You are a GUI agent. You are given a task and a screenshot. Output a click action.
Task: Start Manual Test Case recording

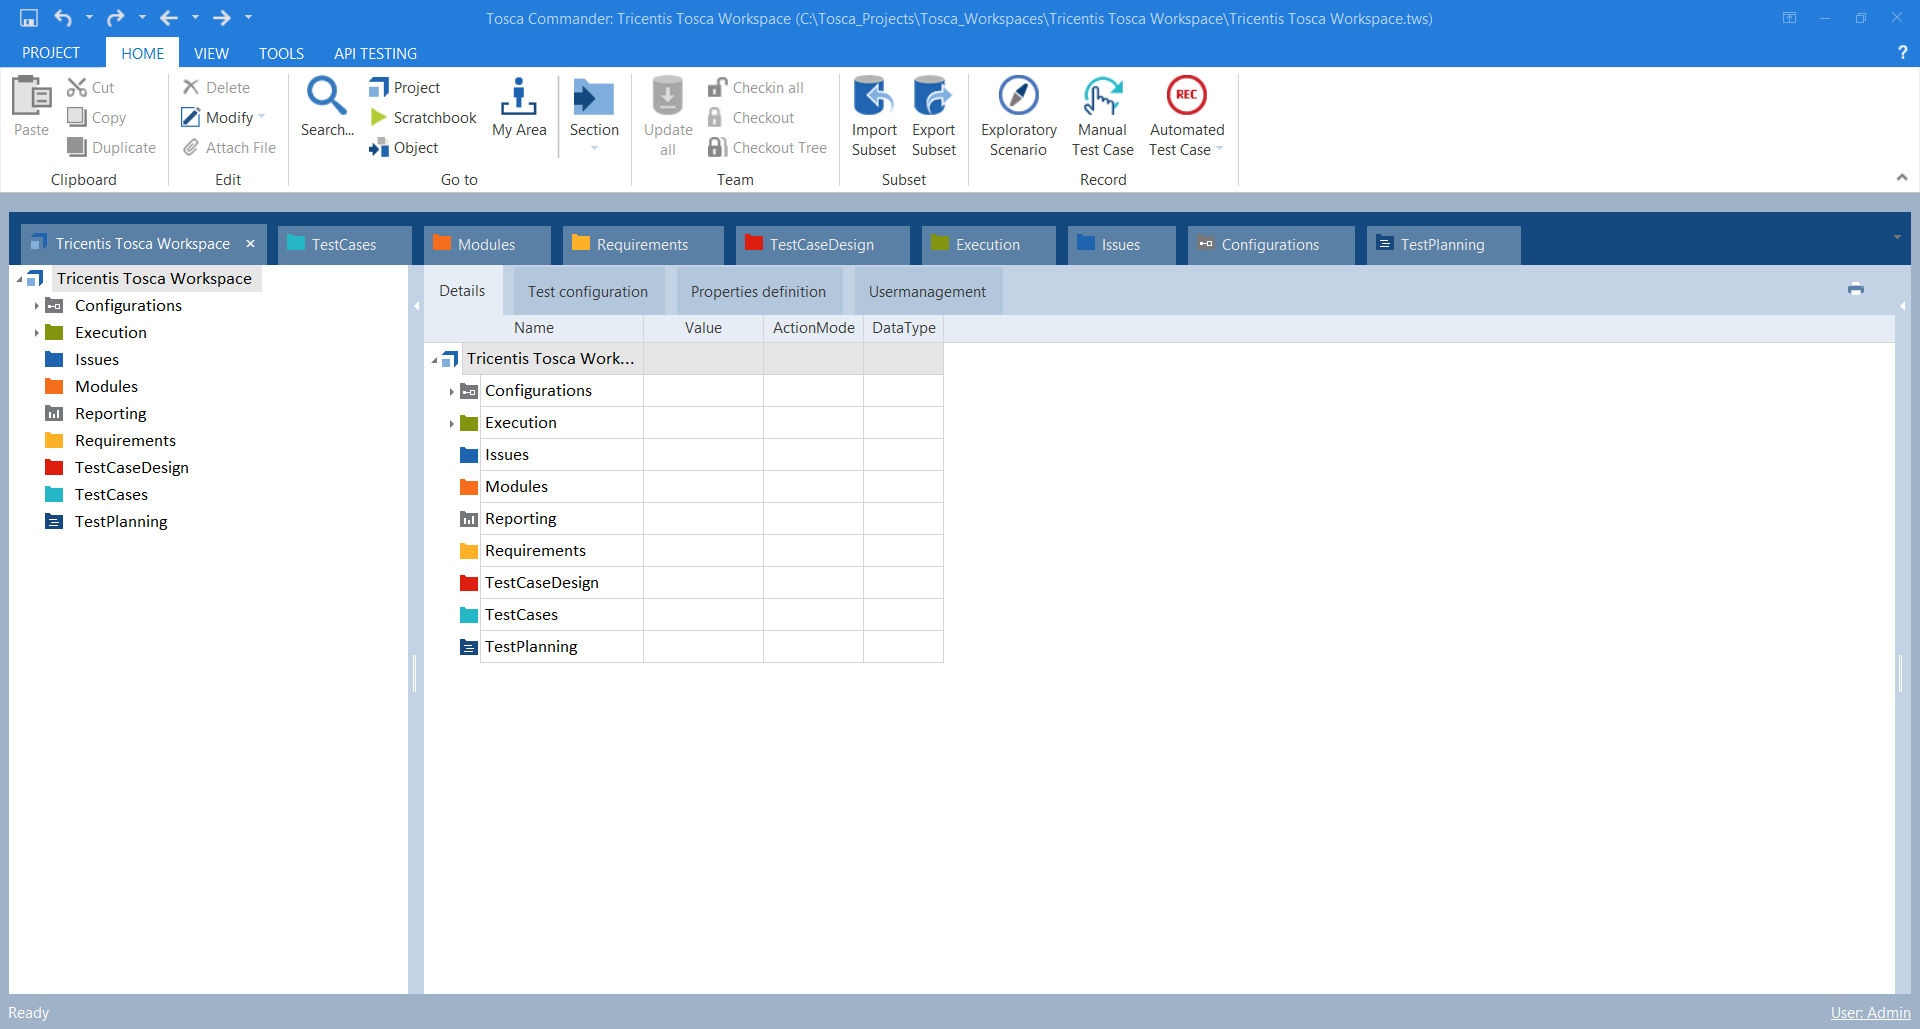point(1102,97)
